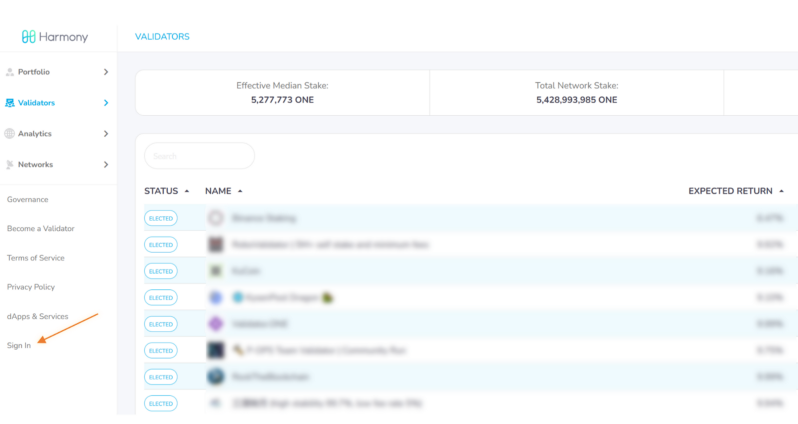Viewport: 798px width, 424px height.
Task: Click the Portfolio person icon
Action: point(10,72)
